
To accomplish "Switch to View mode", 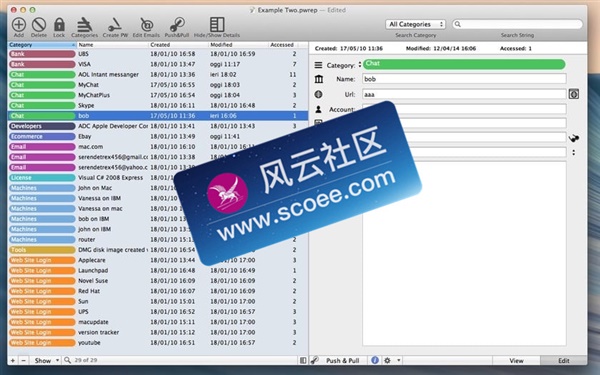I will click(x=516, y=360).
